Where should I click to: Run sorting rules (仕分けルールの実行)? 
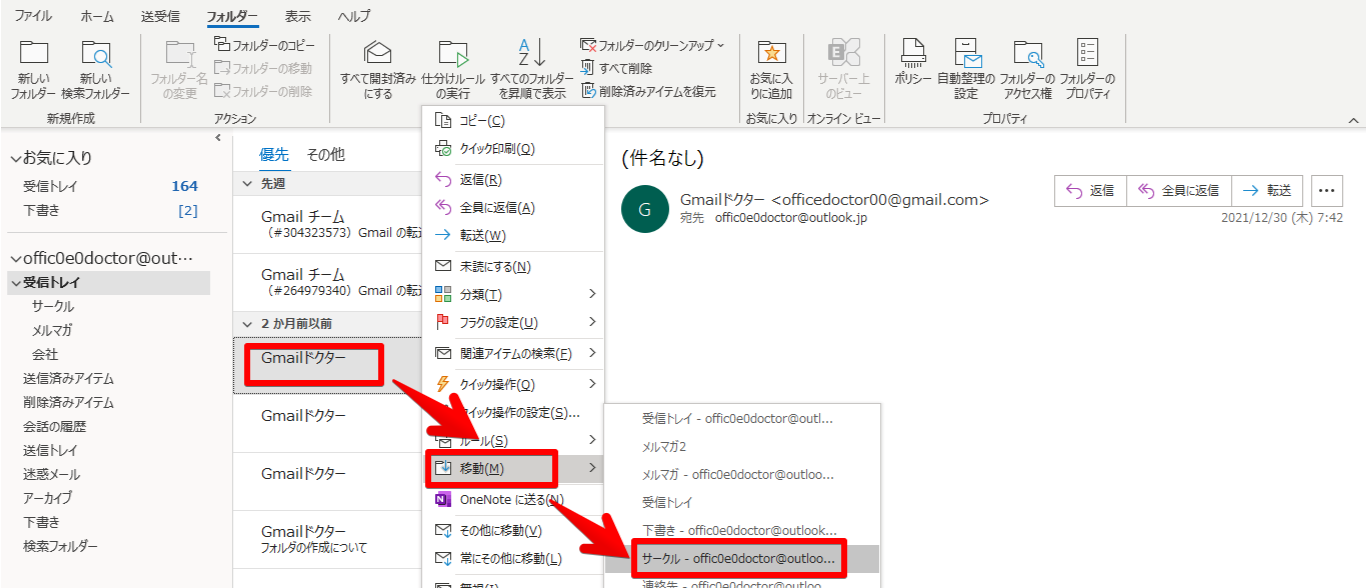point(453,70)
